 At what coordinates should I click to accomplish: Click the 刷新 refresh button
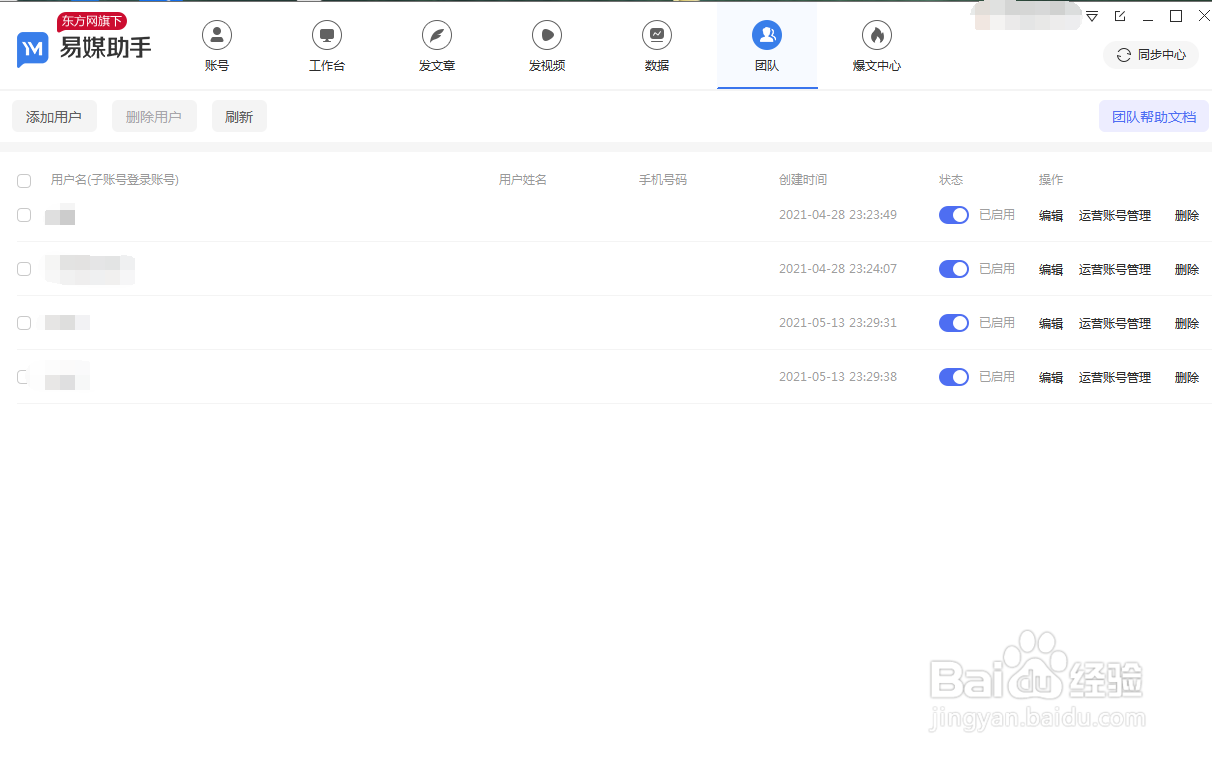pos(239,116)
